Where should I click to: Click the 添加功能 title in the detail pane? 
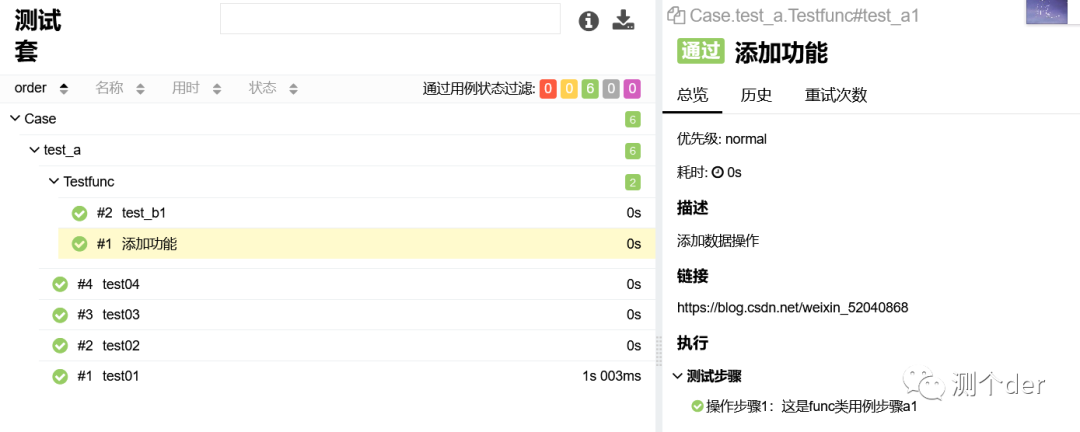coord(781,52)
